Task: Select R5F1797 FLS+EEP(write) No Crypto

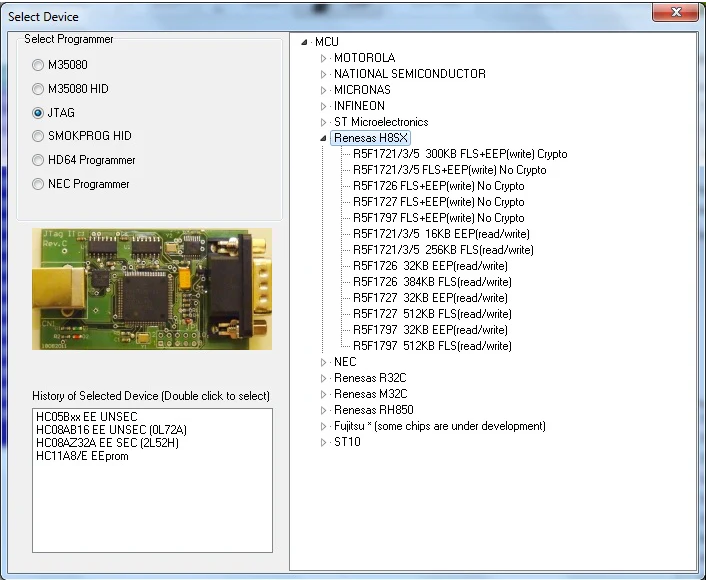Action: tap(439, 218)
